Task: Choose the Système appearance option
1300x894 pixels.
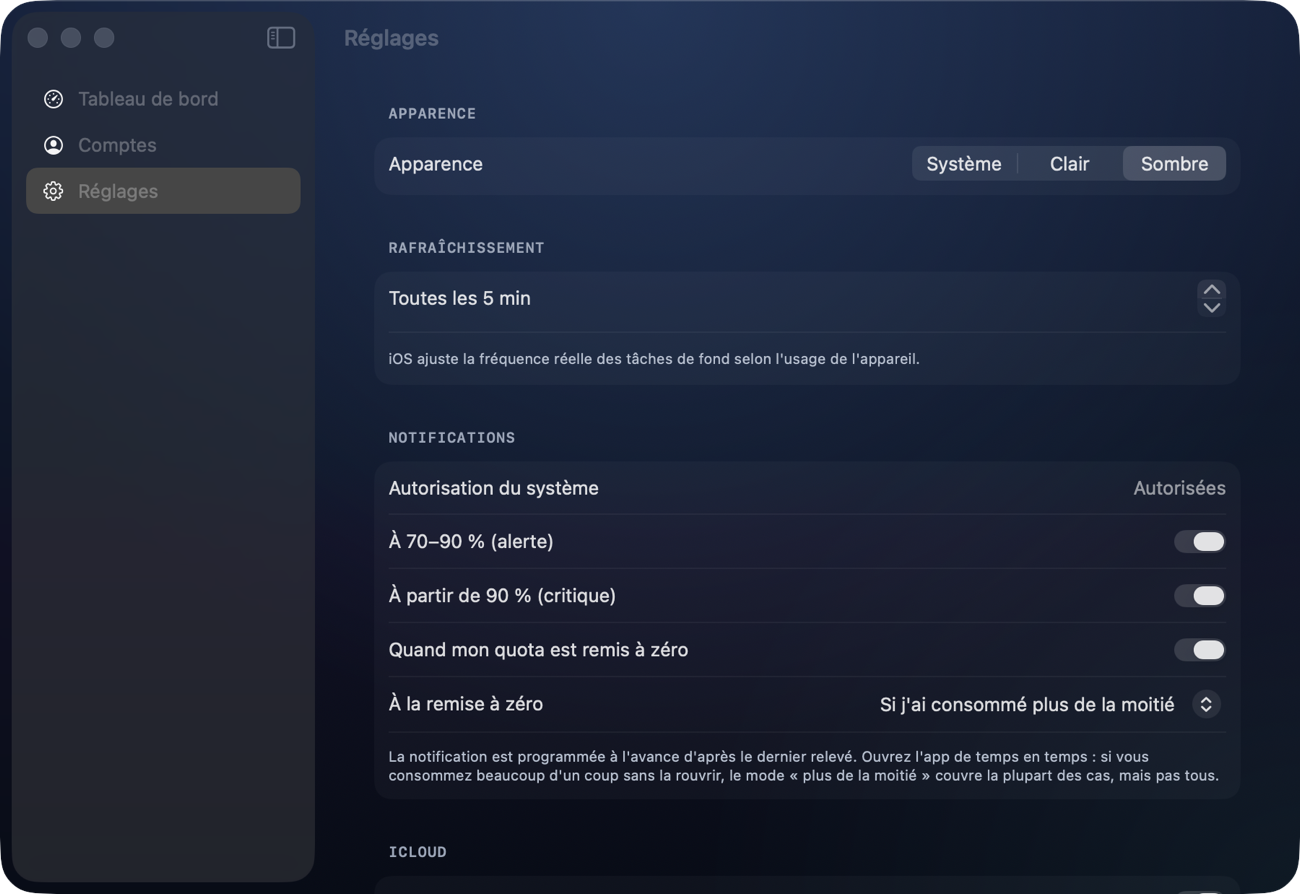Action: tap(964, 164)
